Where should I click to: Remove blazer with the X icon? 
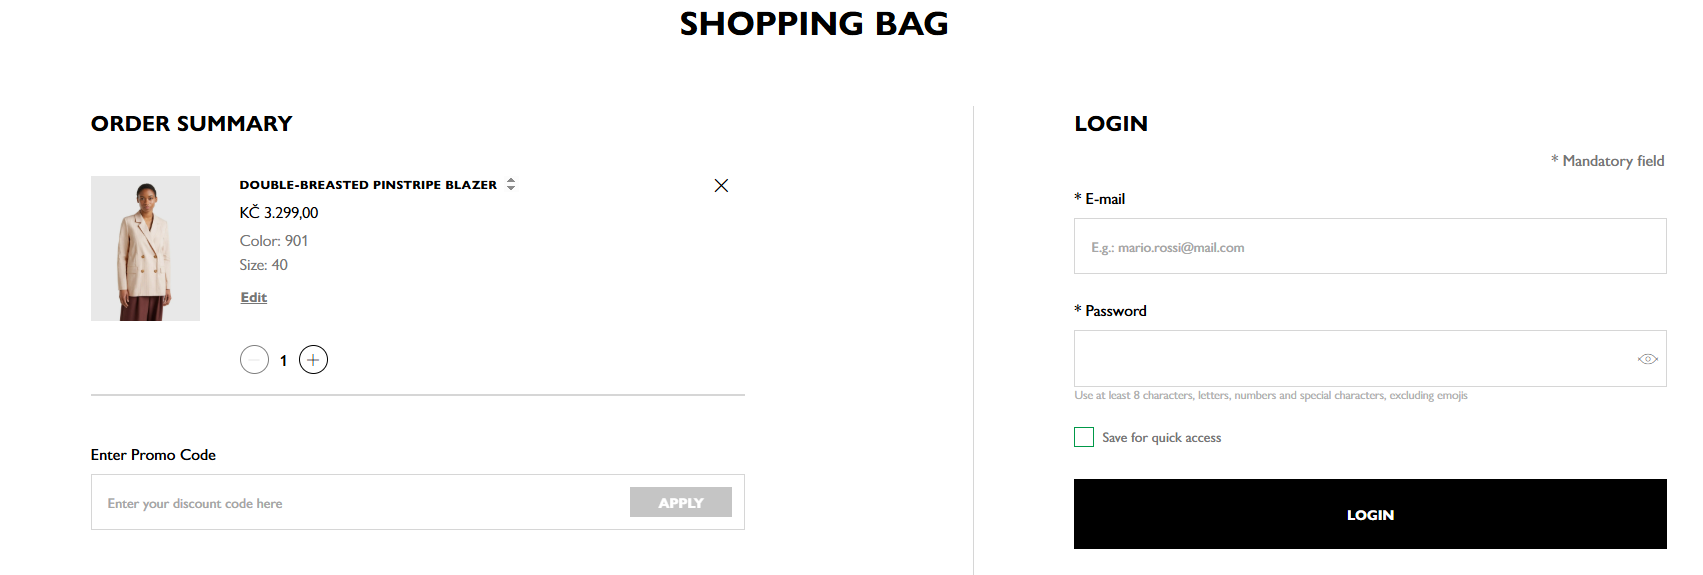click(721, 185)
